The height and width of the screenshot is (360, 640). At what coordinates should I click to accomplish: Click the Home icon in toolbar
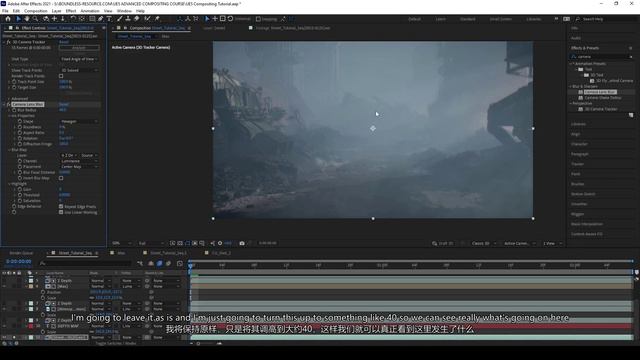8,19
